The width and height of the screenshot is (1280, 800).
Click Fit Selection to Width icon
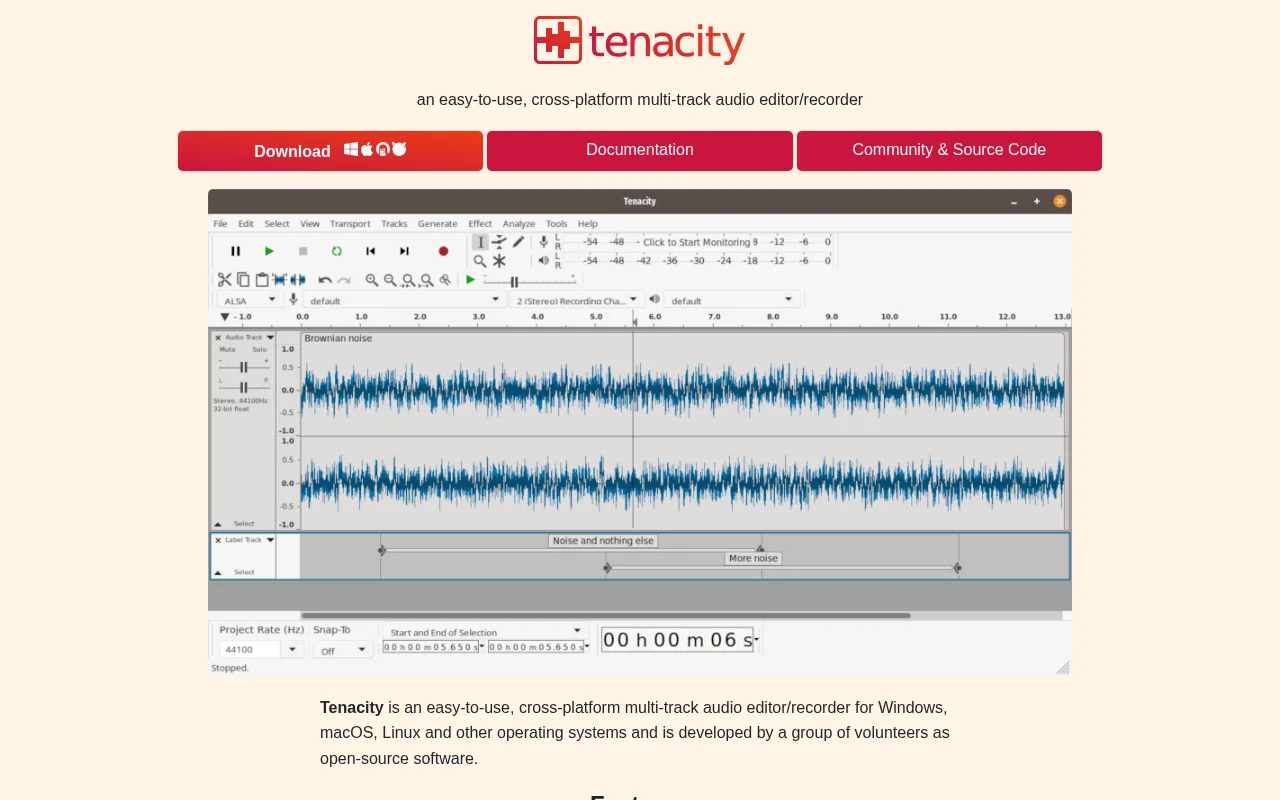coord(408,280)
